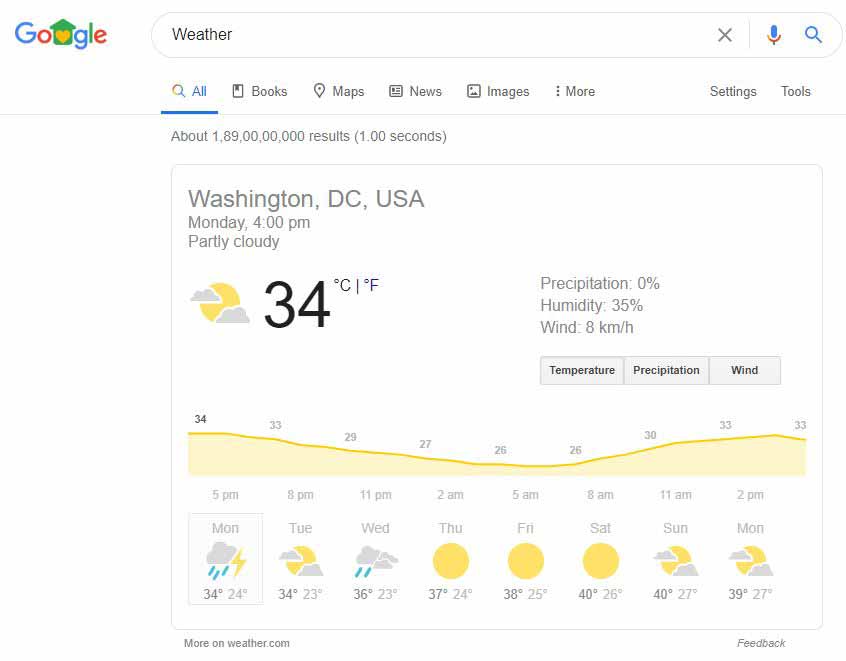Switch temperature unit to °F
The image size is (846, 661).
(371, 285)
